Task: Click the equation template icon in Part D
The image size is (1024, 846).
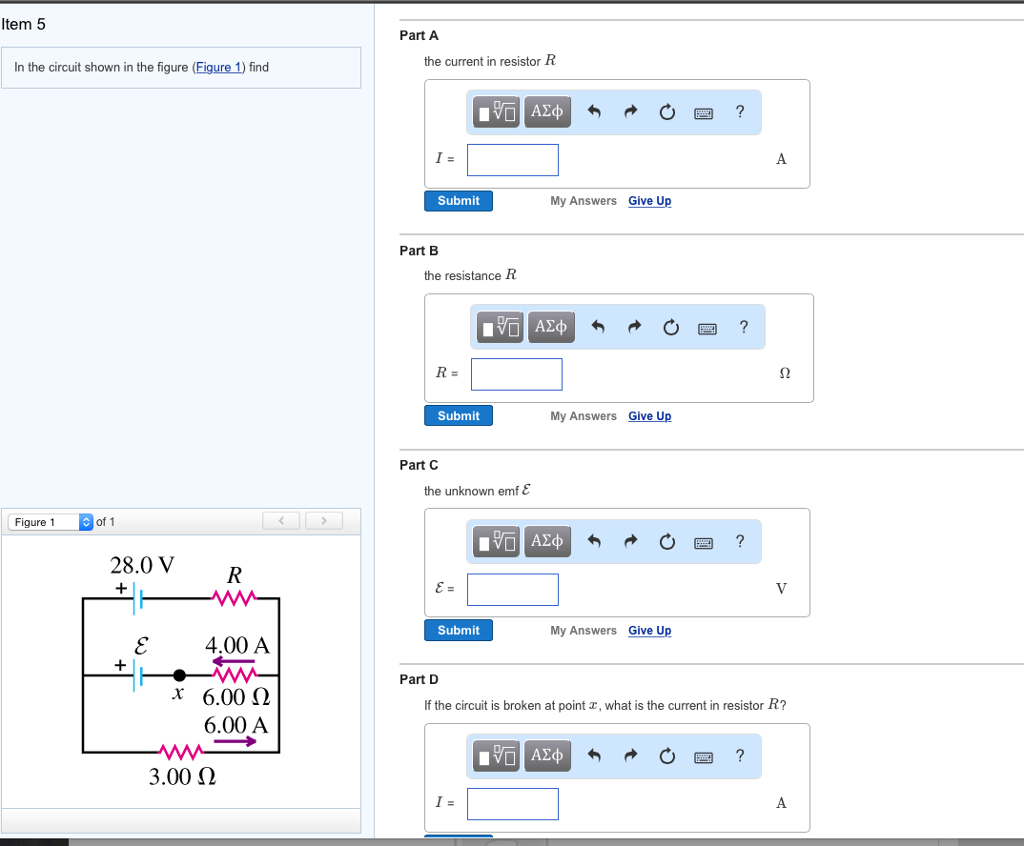Action: [495, 756]
